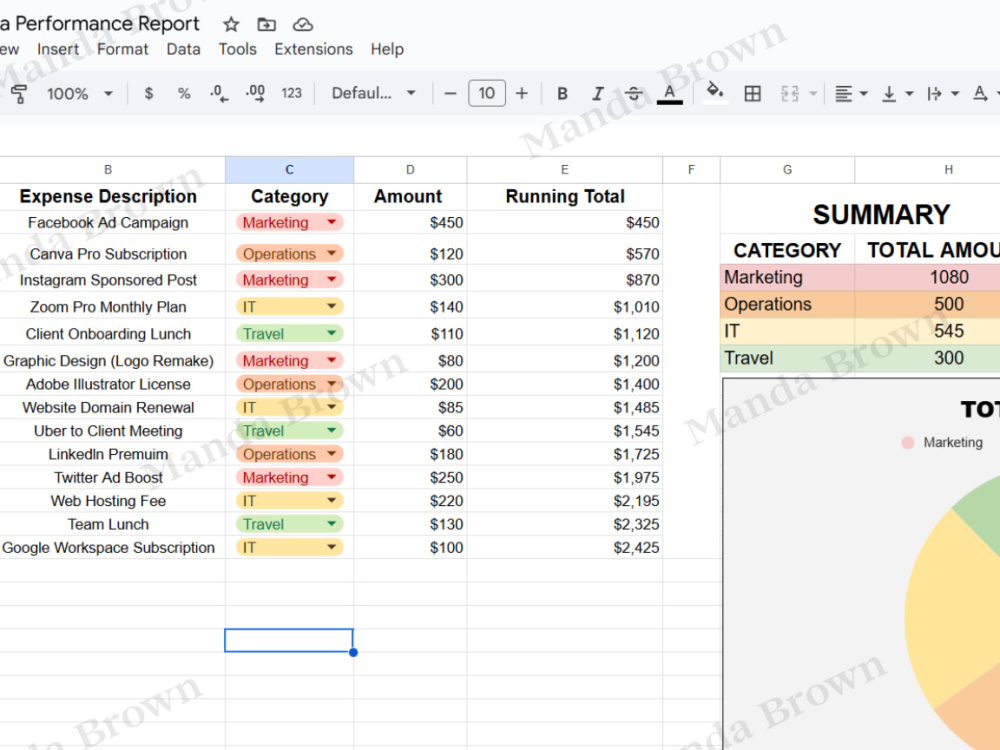Star the document with the star icon
1000x750 pixels.
(x=231, y=25)
